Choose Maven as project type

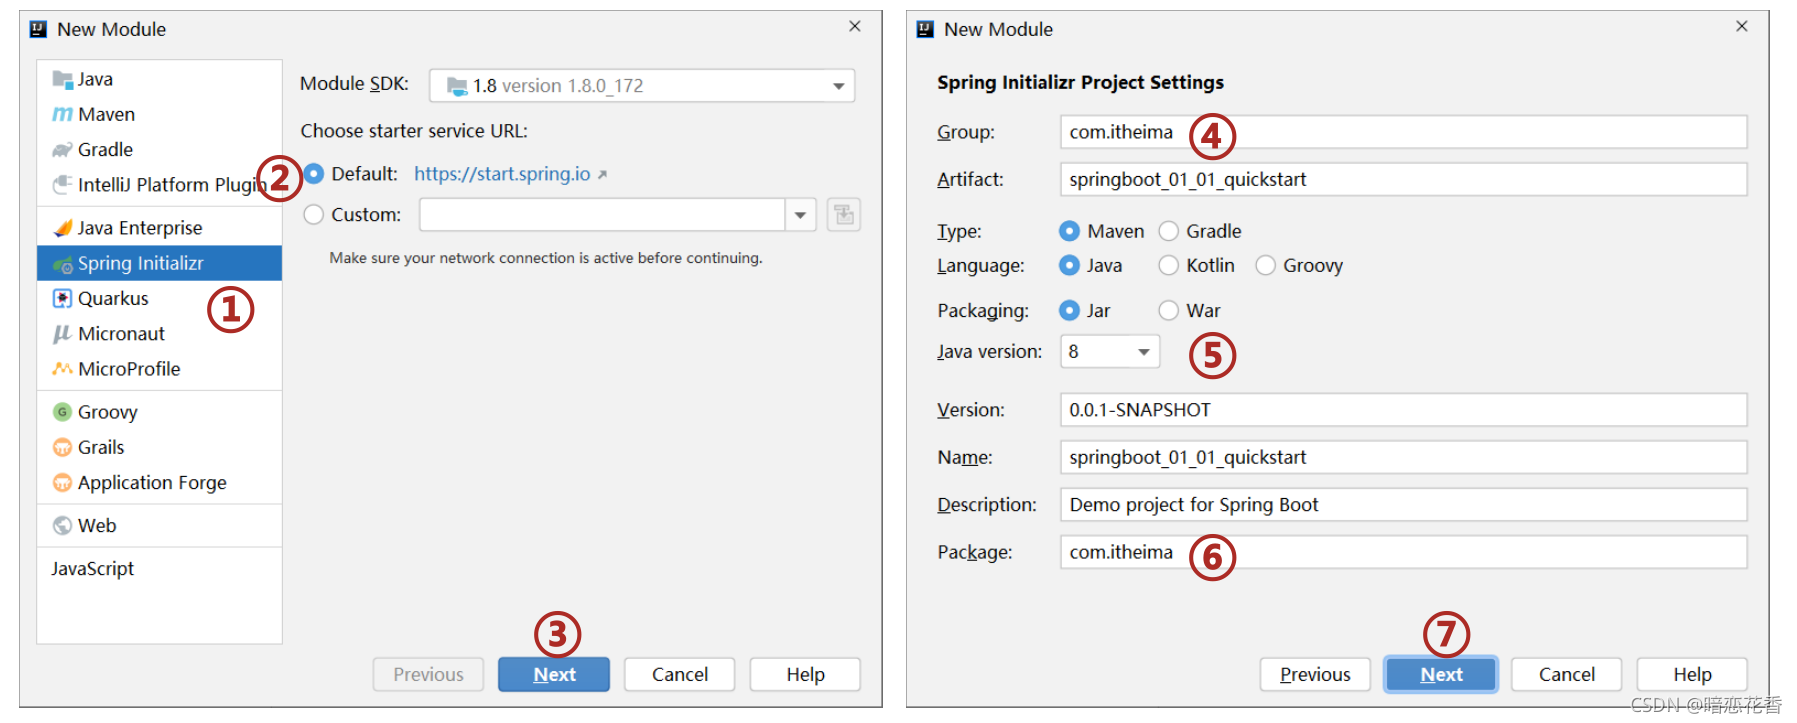click(x=1069, y=231)
